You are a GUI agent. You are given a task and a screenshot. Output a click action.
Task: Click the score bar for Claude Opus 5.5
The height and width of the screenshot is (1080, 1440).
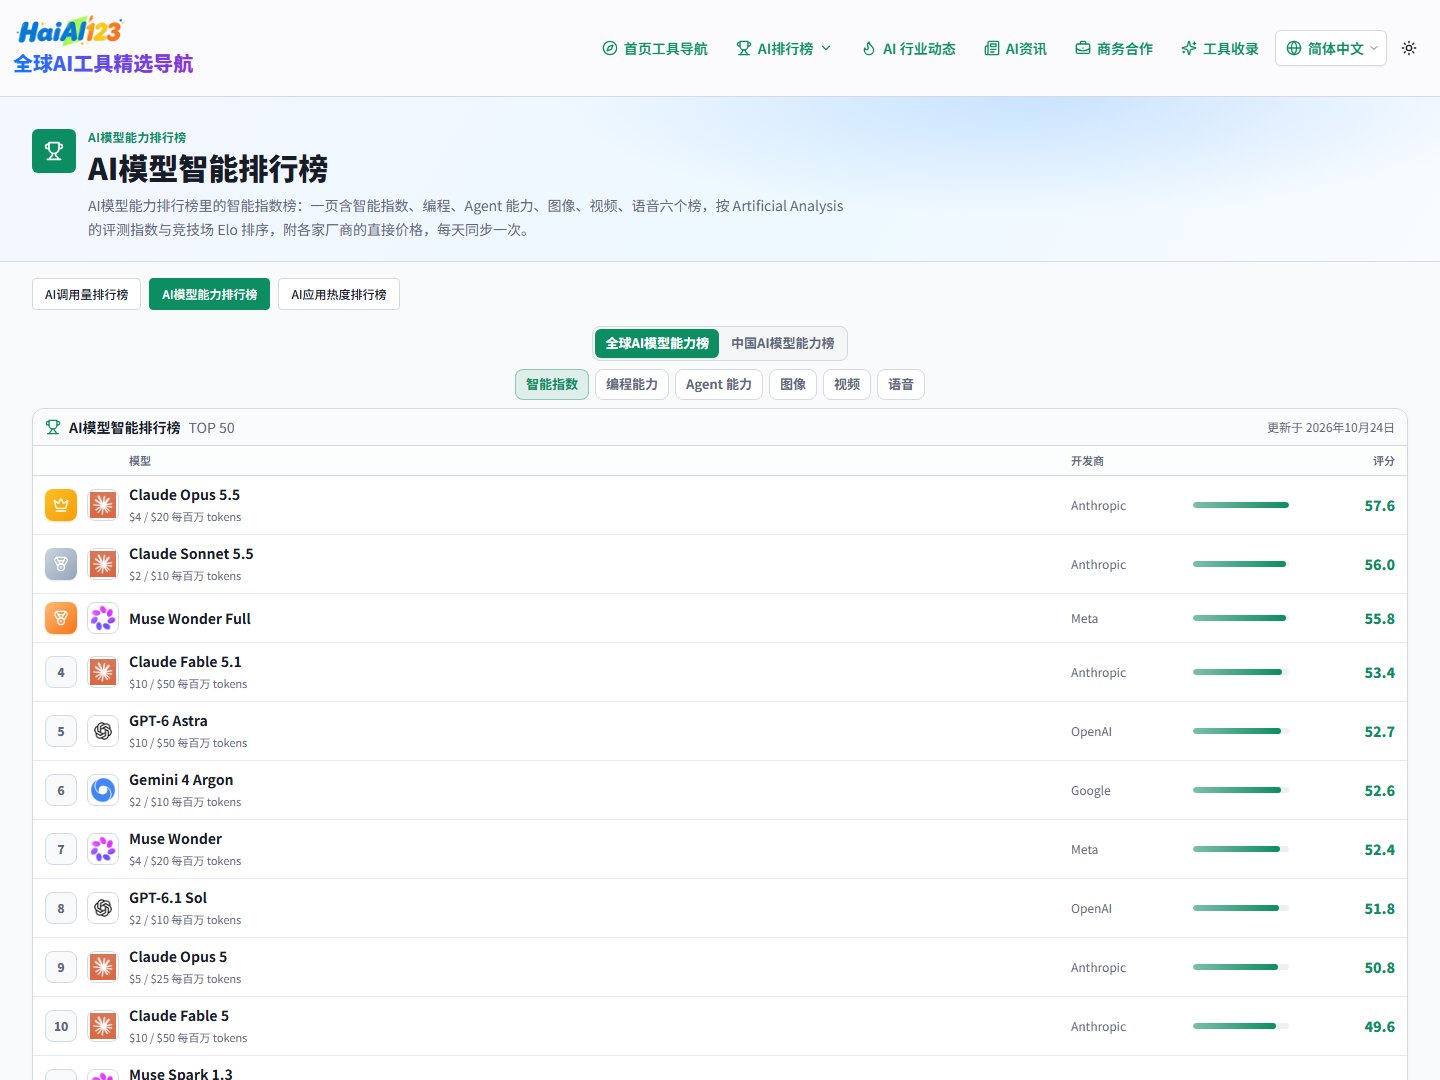pos(1241,505)
